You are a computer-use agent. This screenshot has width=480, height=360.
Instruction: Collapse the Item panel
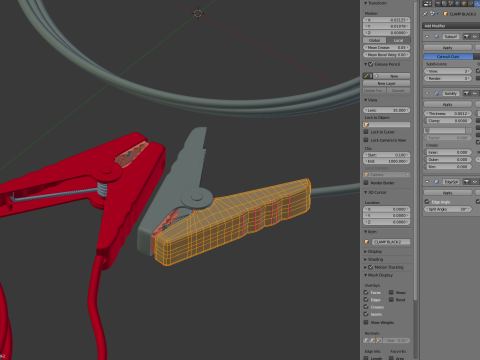pos(365,231)
